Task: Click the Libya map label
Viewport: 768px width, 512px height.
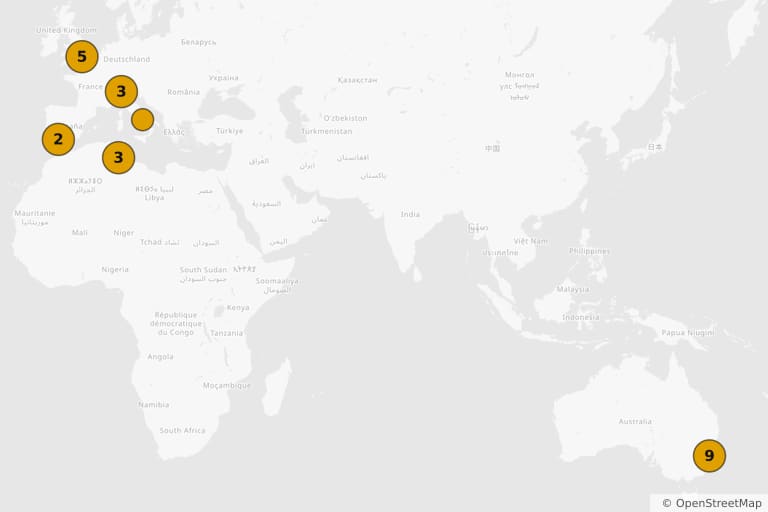Action: [154, 197]
